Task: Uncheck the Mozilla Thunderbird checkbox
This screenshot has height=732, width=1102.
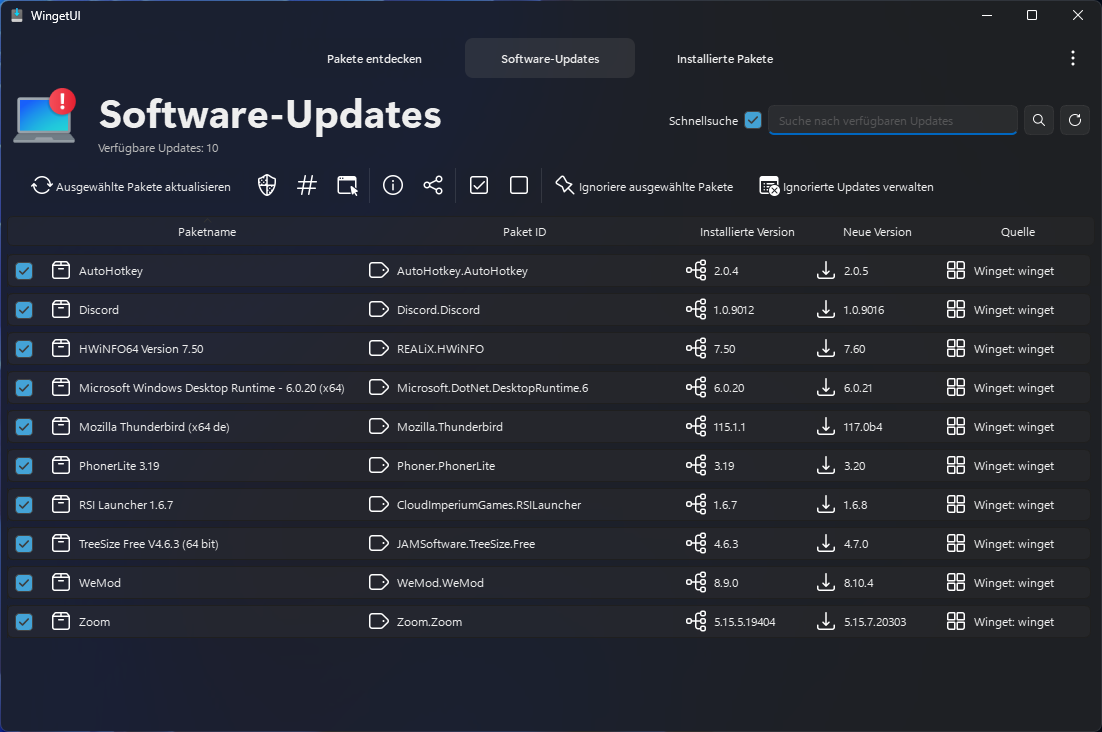Action: pos(24,426)
